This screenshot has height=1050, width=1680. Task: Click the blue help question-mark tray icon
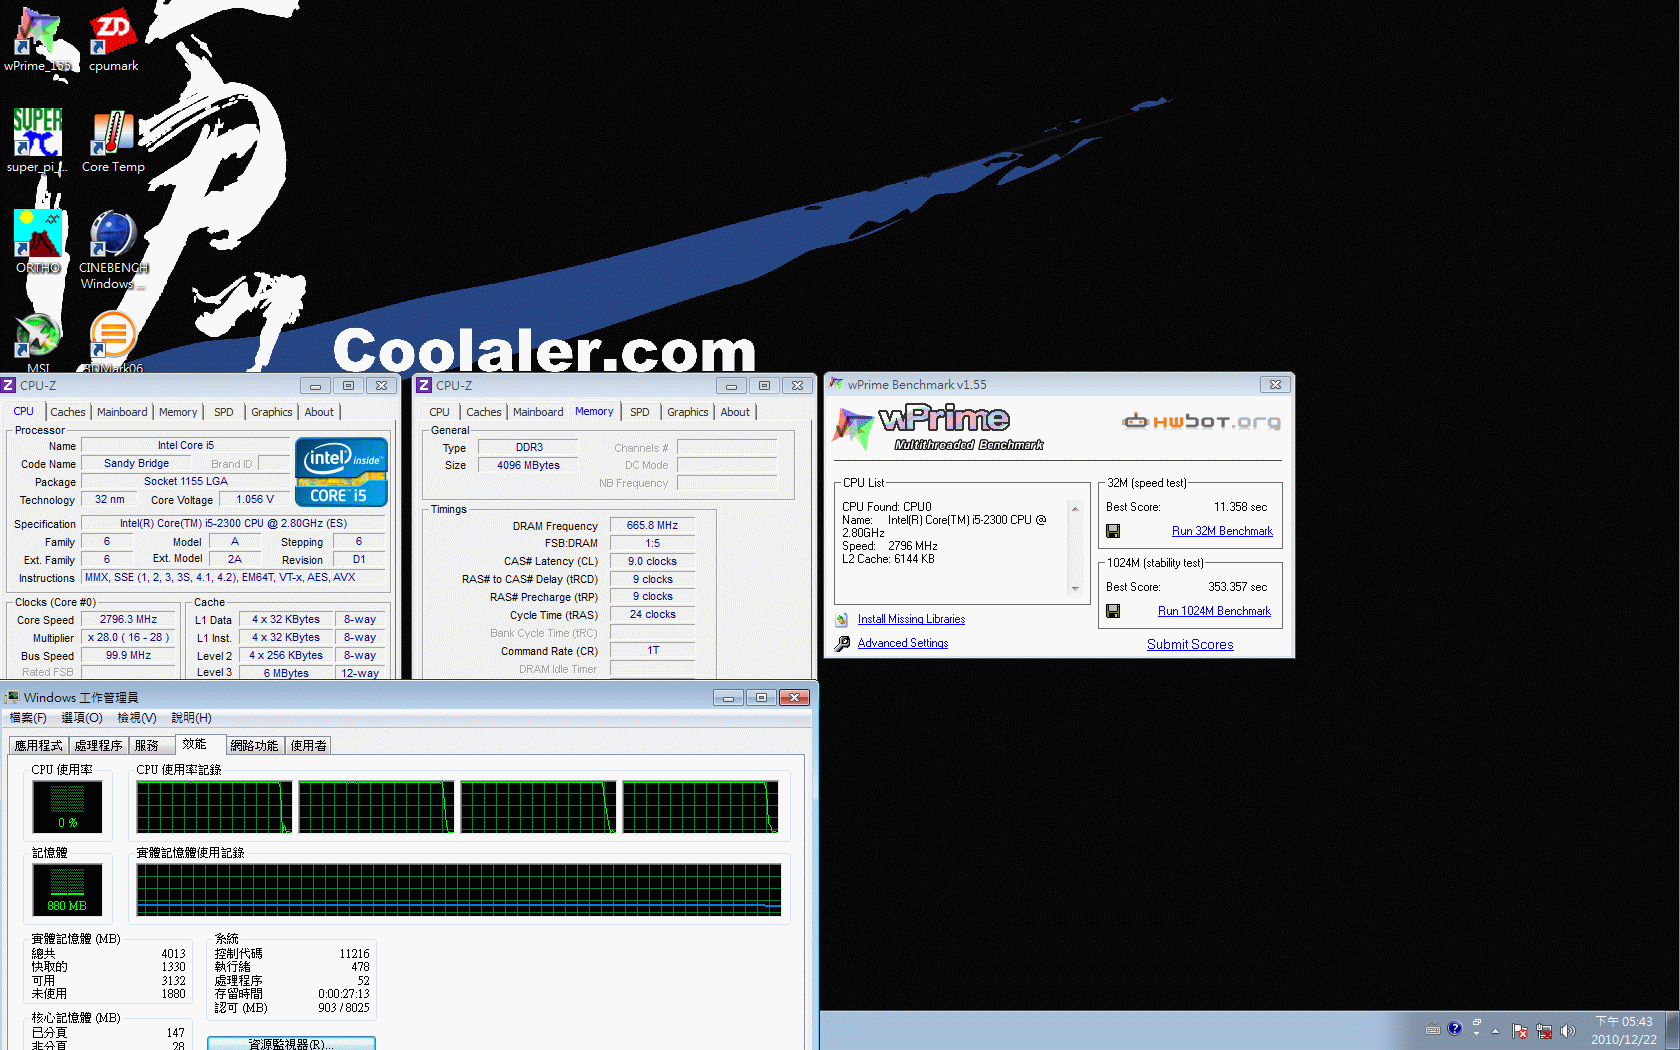tap(1455, 1027)
